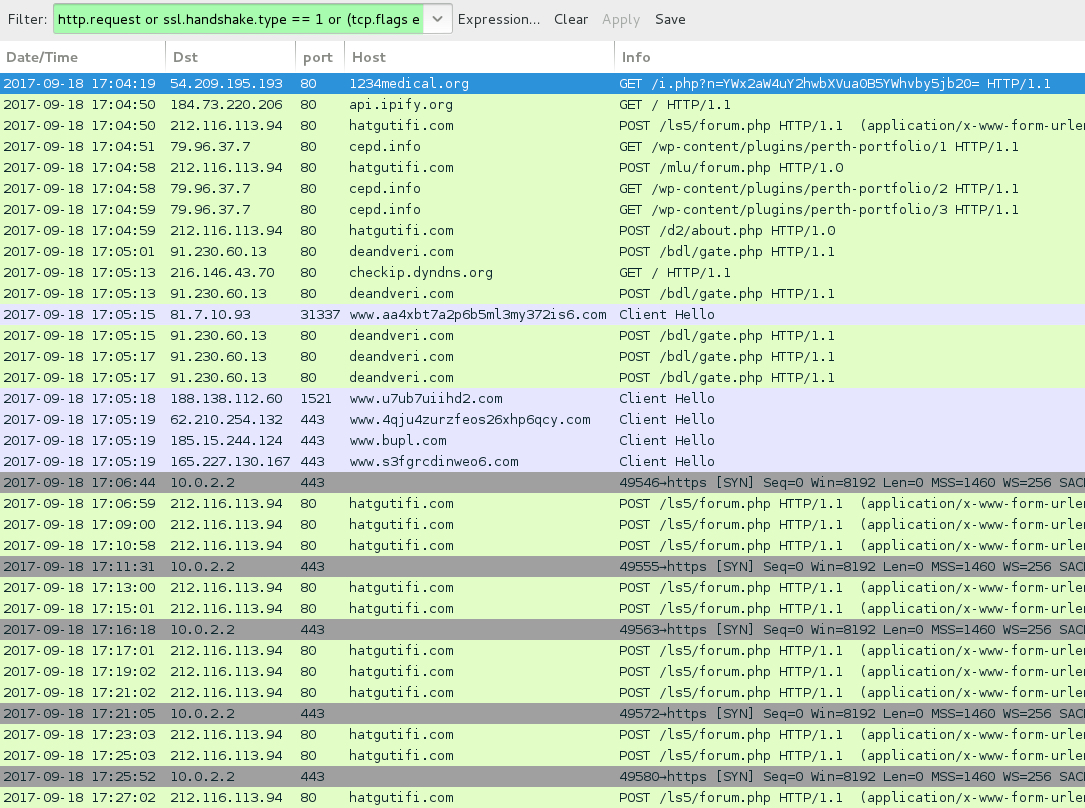Select the 17:05:15 deandveri.com POST row

[542, 336]
